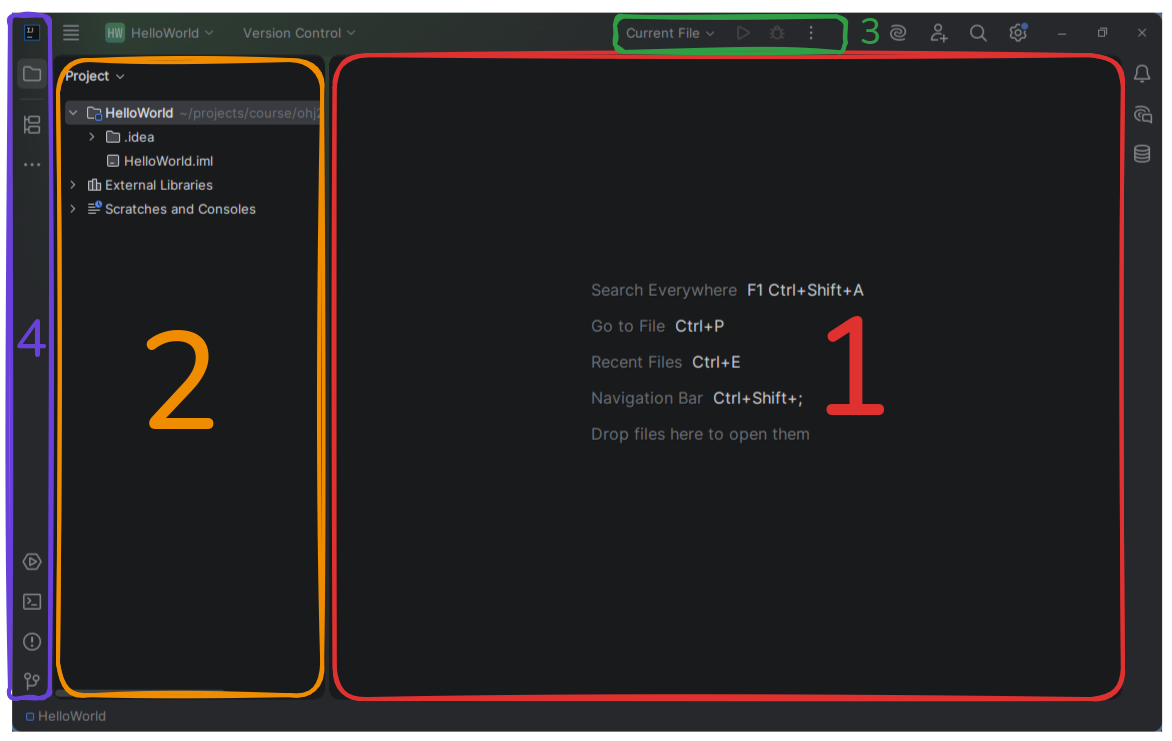Image resolution: width=1172 pixels, height=741 pixels.
Task: Open the Structure tool window icon
Action: pos(32,125)
